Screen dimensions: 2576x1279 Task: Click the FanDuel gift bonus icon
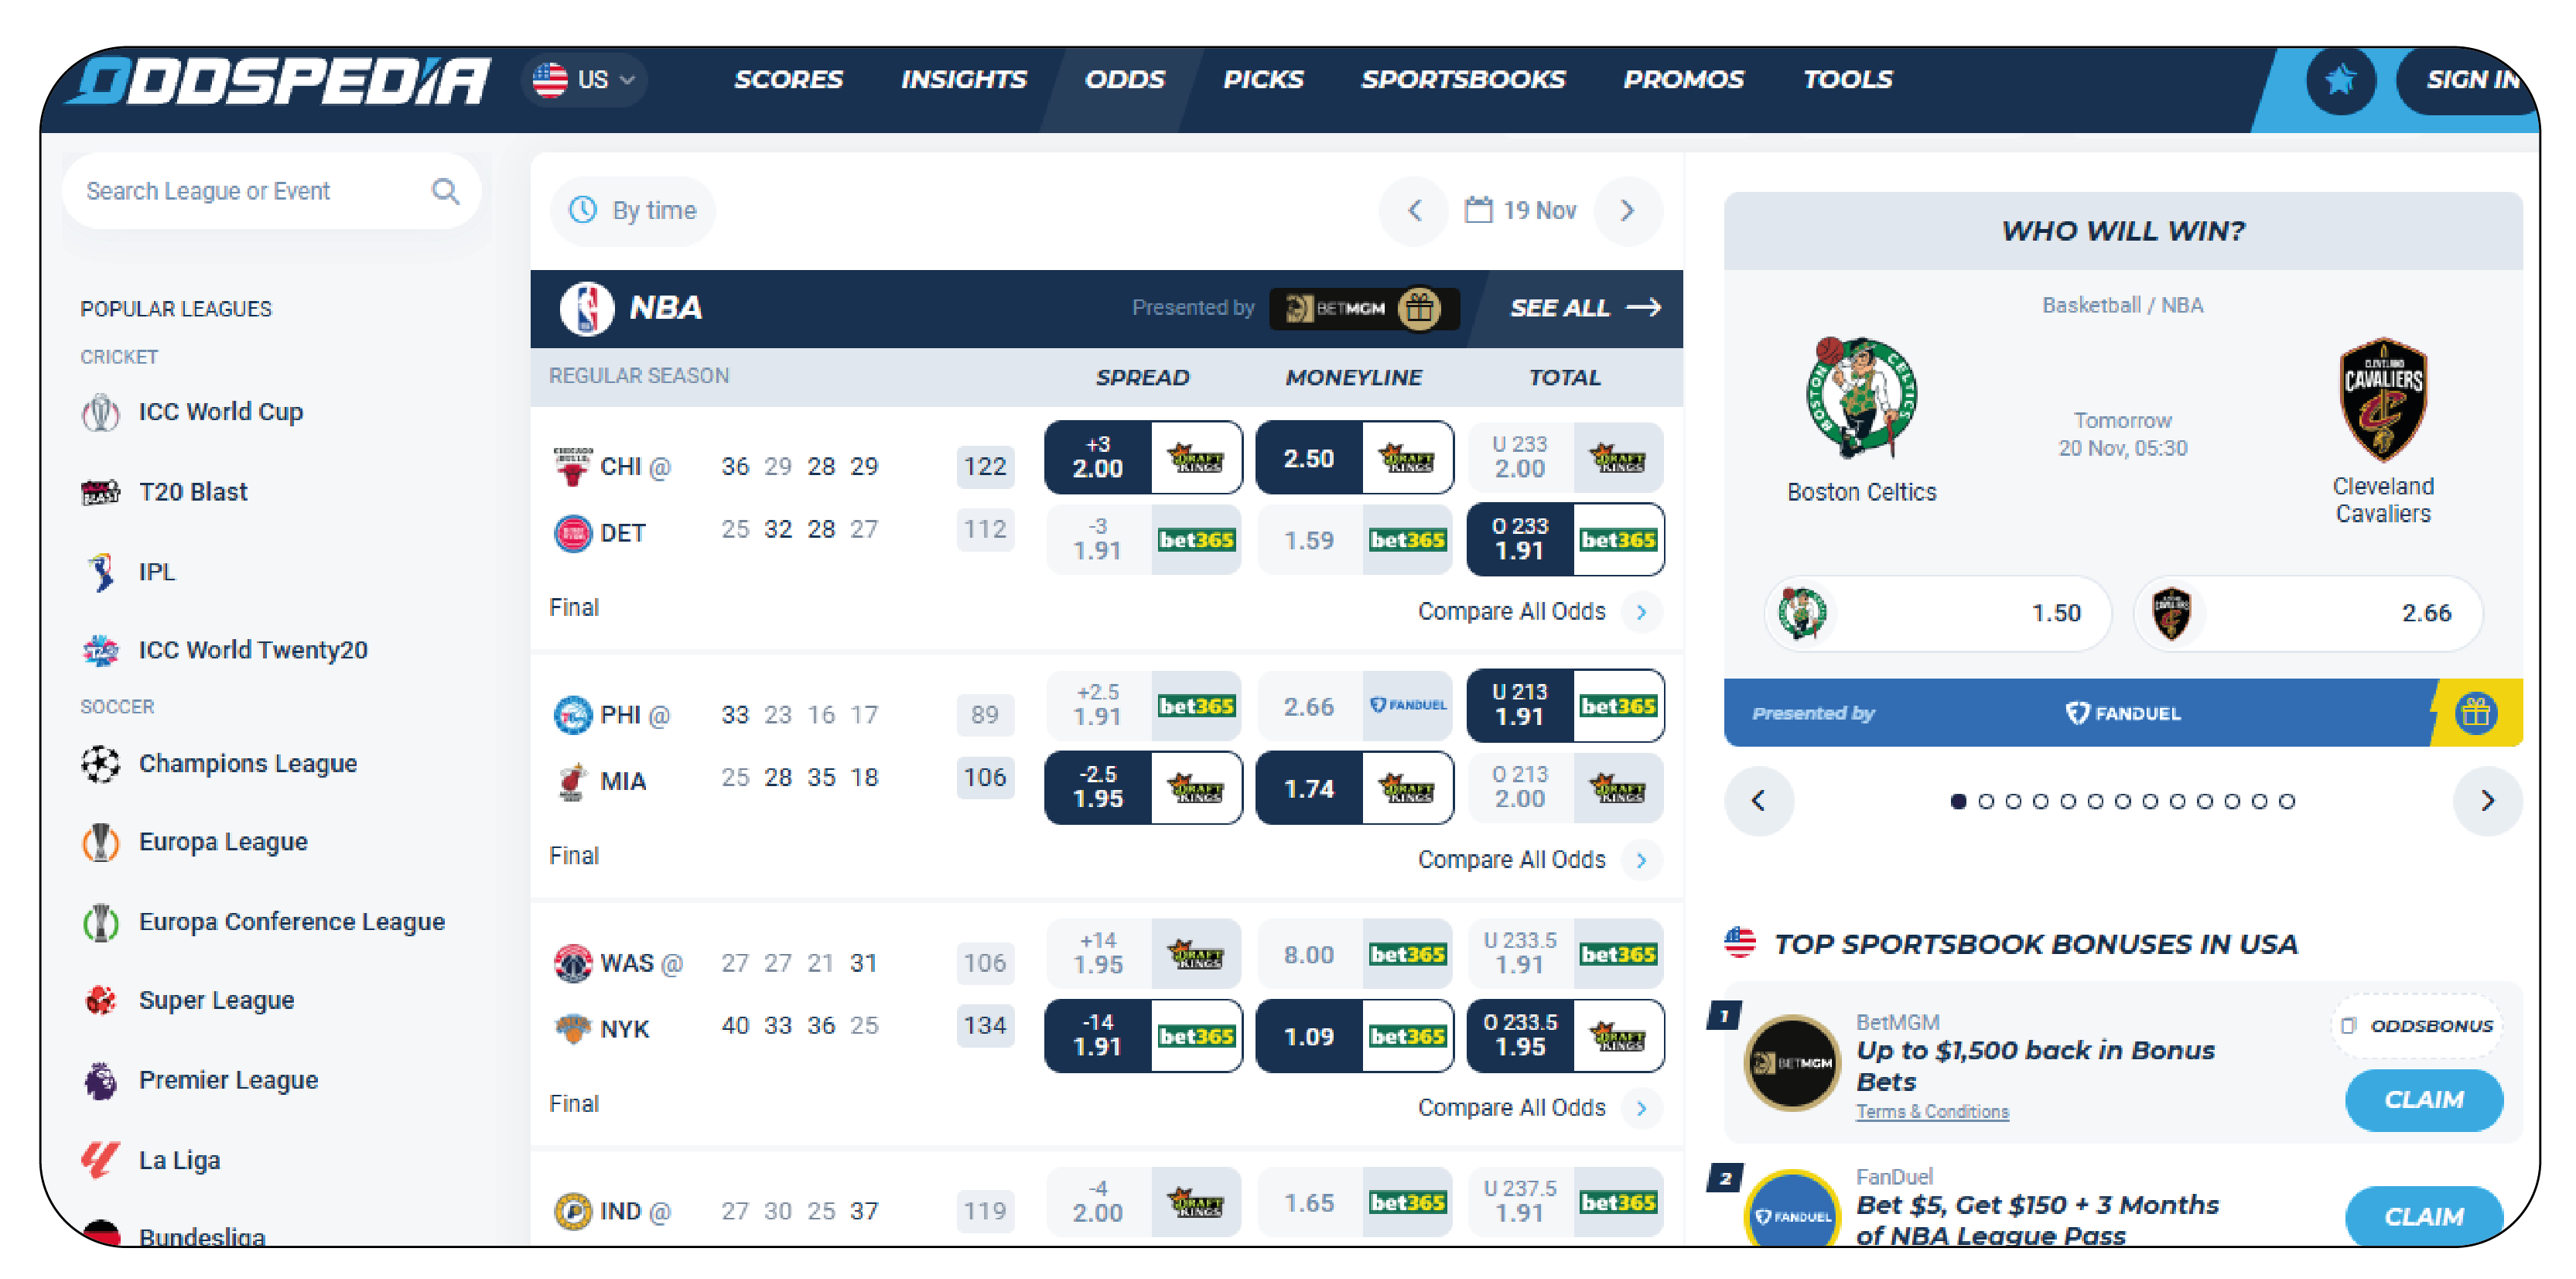point(2476,713)
